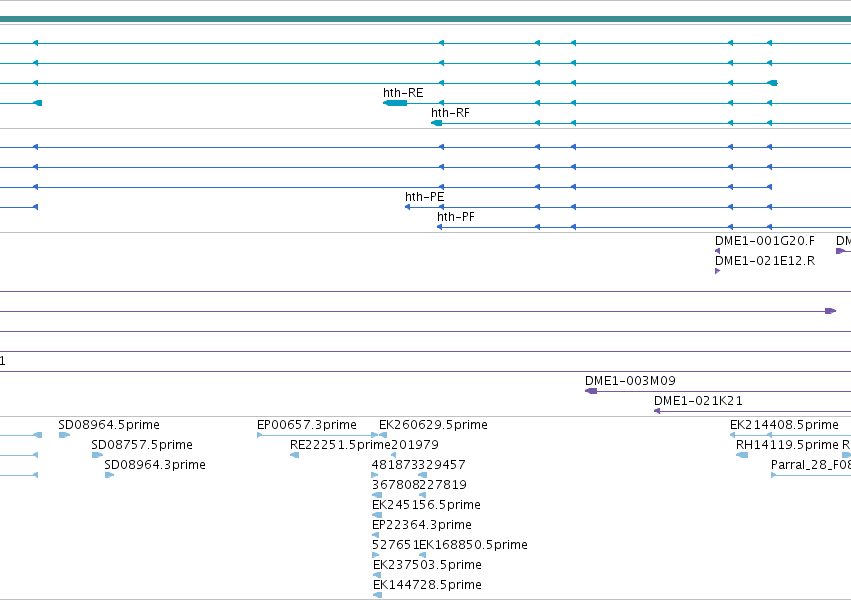Click the arrowhead glyph under SD08964.5prime
The image size is (851, 600).
pyautogui.click(x=64, y=435)
